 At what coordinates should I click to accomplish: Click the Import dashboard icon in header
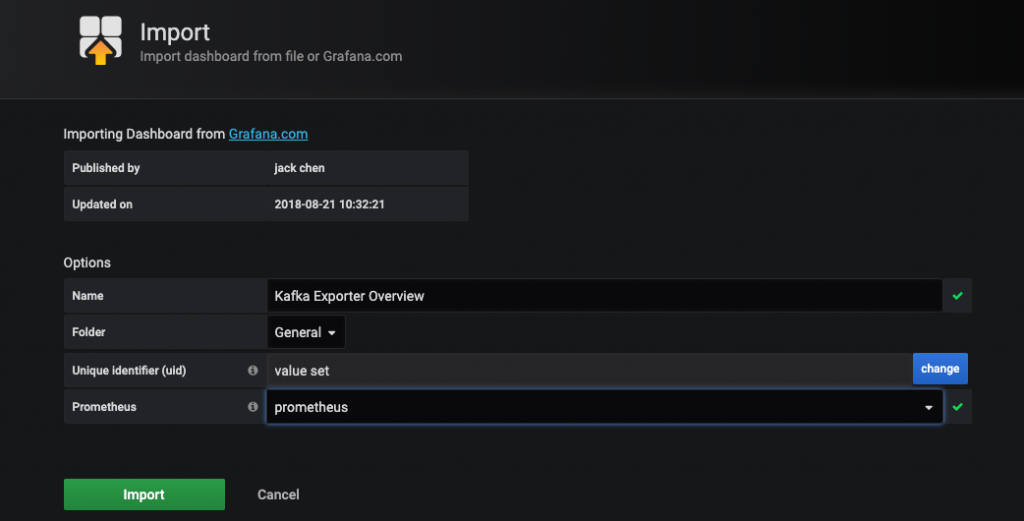click(101, 40)
